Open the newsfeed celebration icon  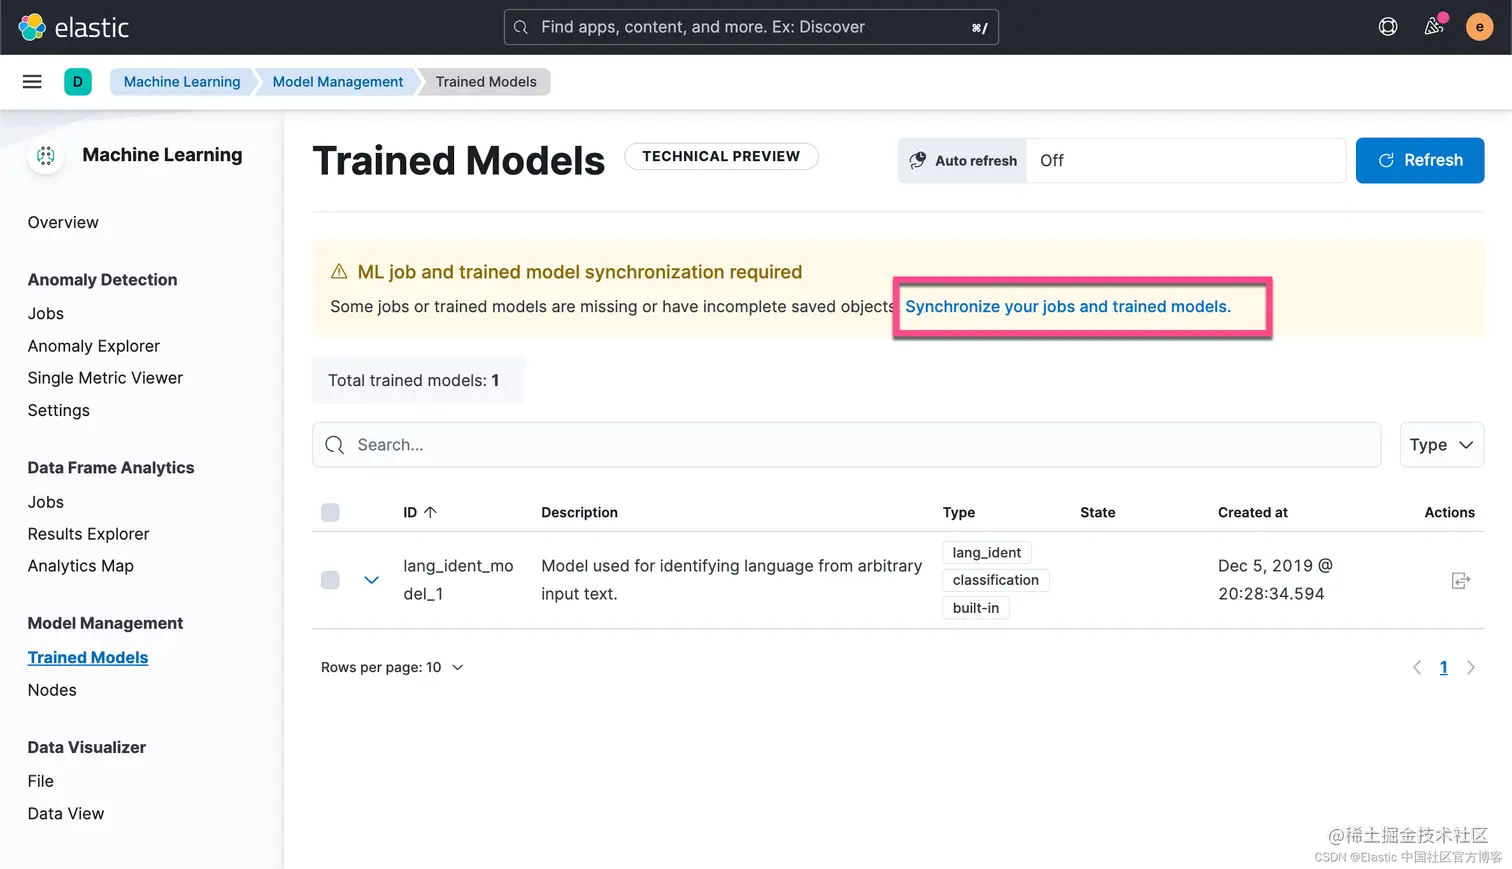[1434, 27]
